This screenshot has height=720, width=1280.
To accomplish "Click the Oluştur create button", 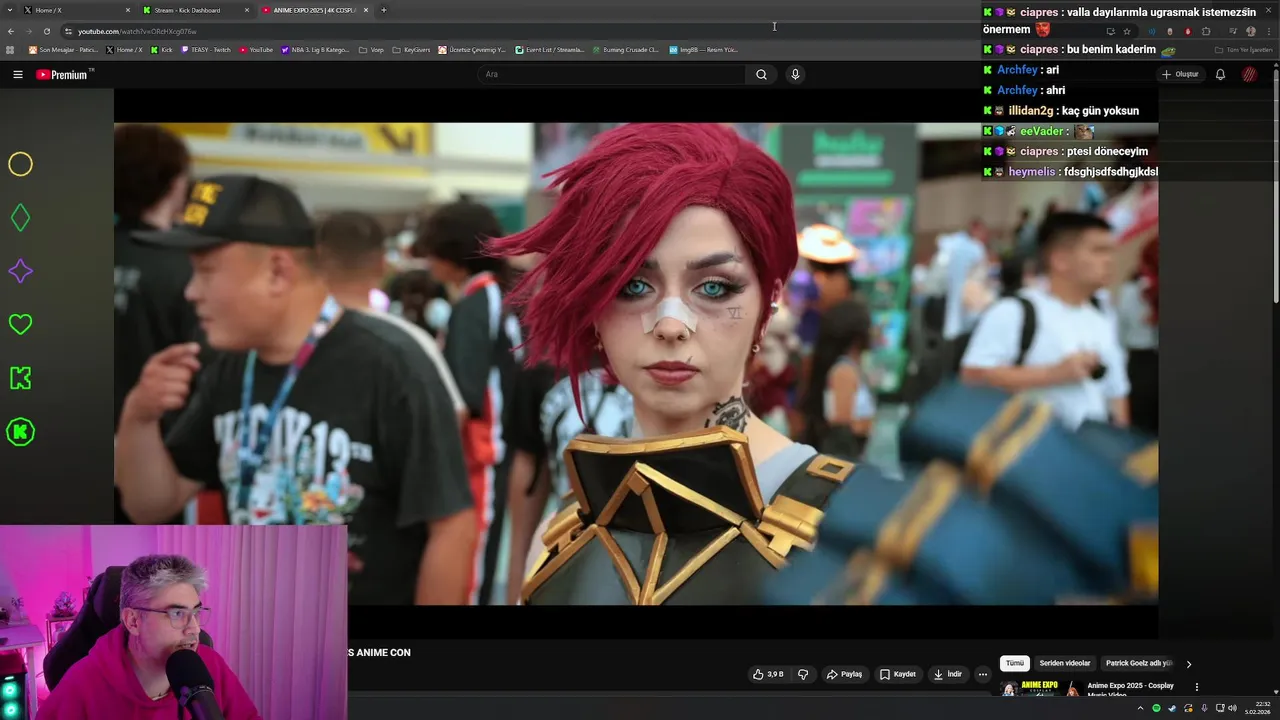I will click(1180, 74).
